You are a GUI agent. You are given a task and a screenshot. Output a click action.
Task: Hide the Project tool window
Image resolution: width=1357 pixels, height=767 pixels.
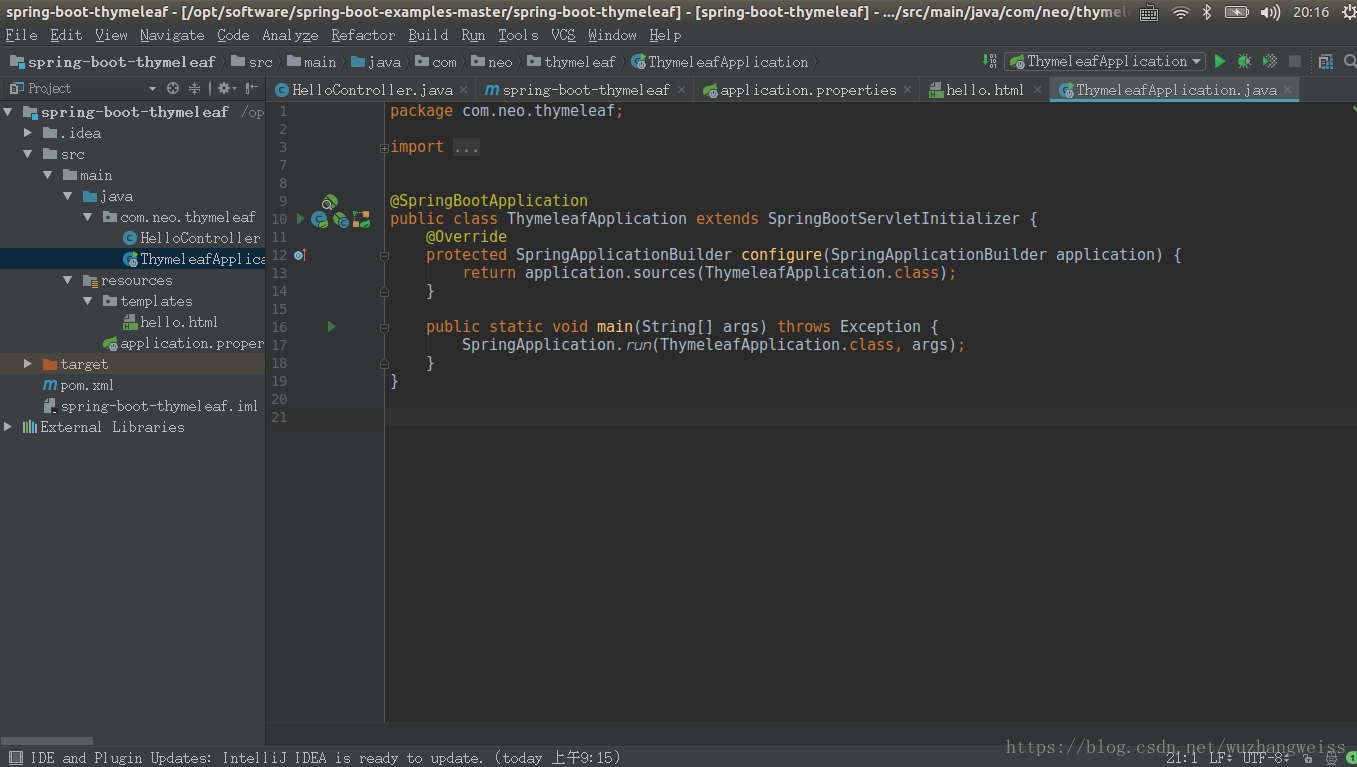coord(252,88)
